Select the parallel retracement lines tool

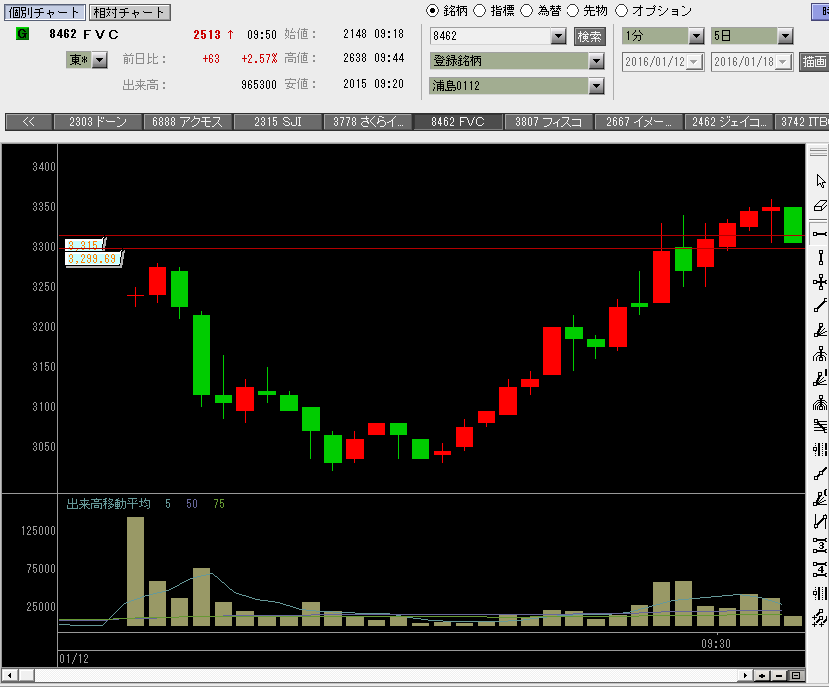[x=820, y=426]
